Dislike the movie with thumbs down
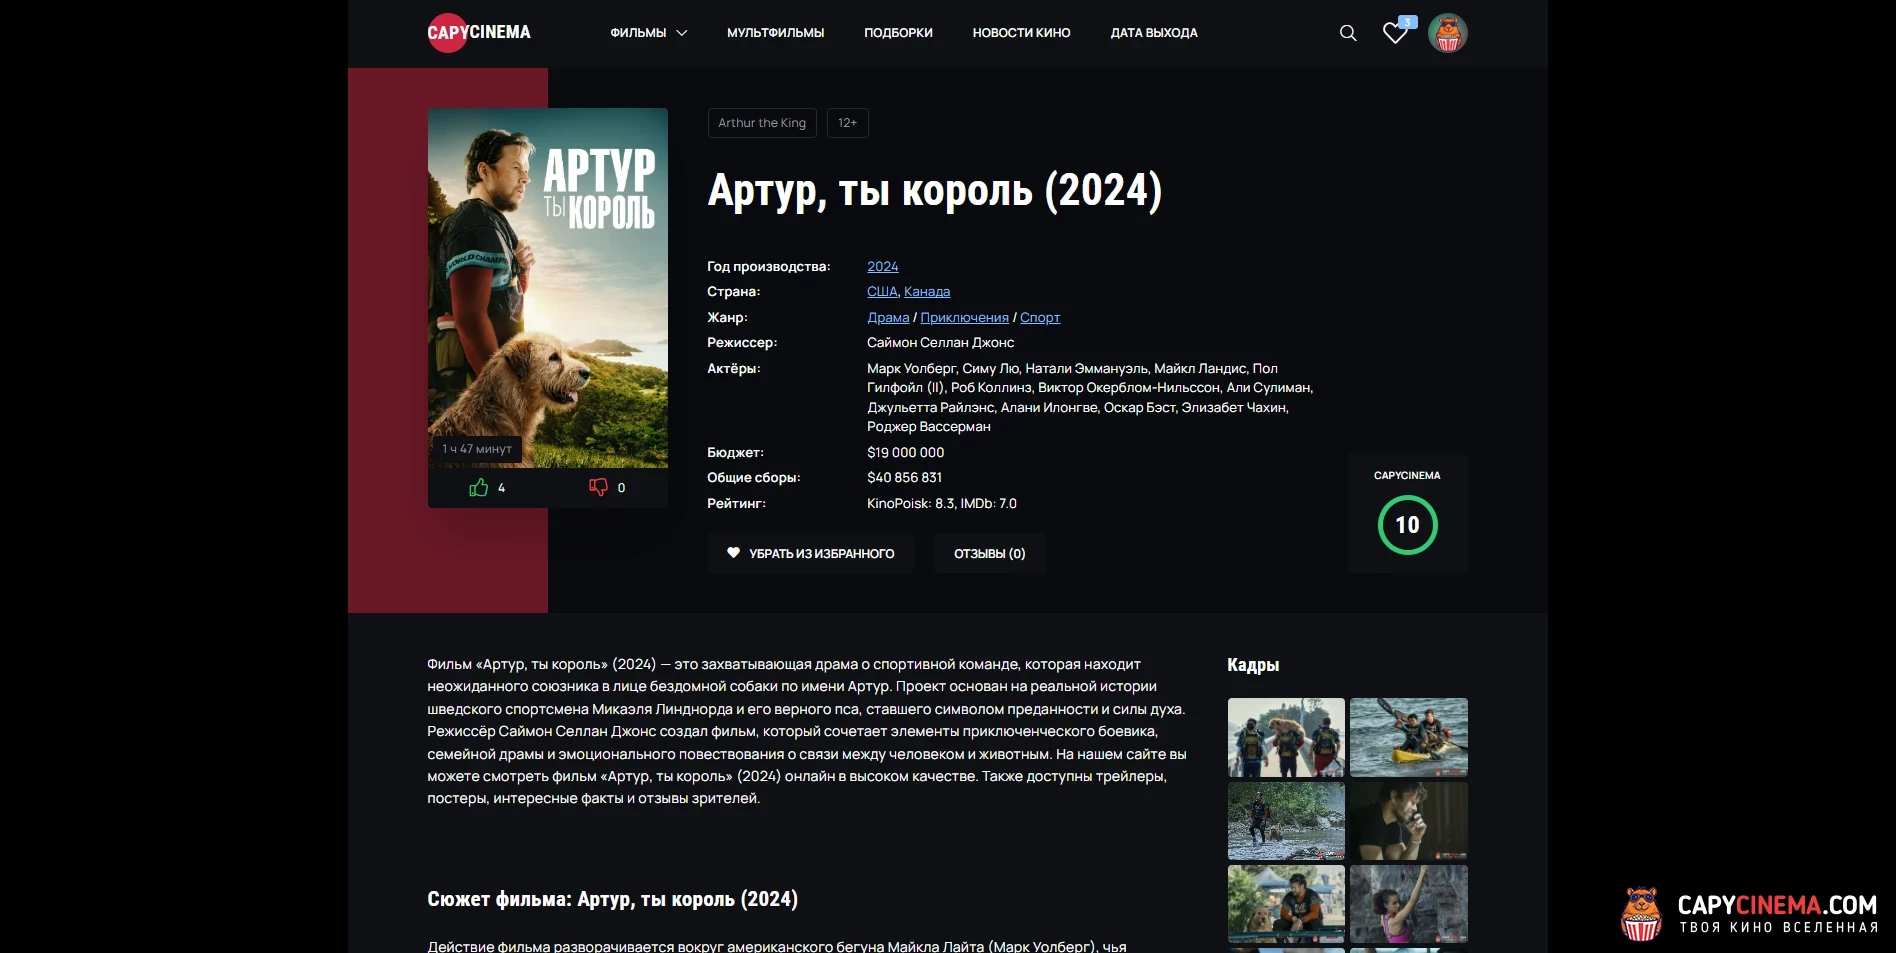Screen dimensions: 1896x953 [598, 487]
